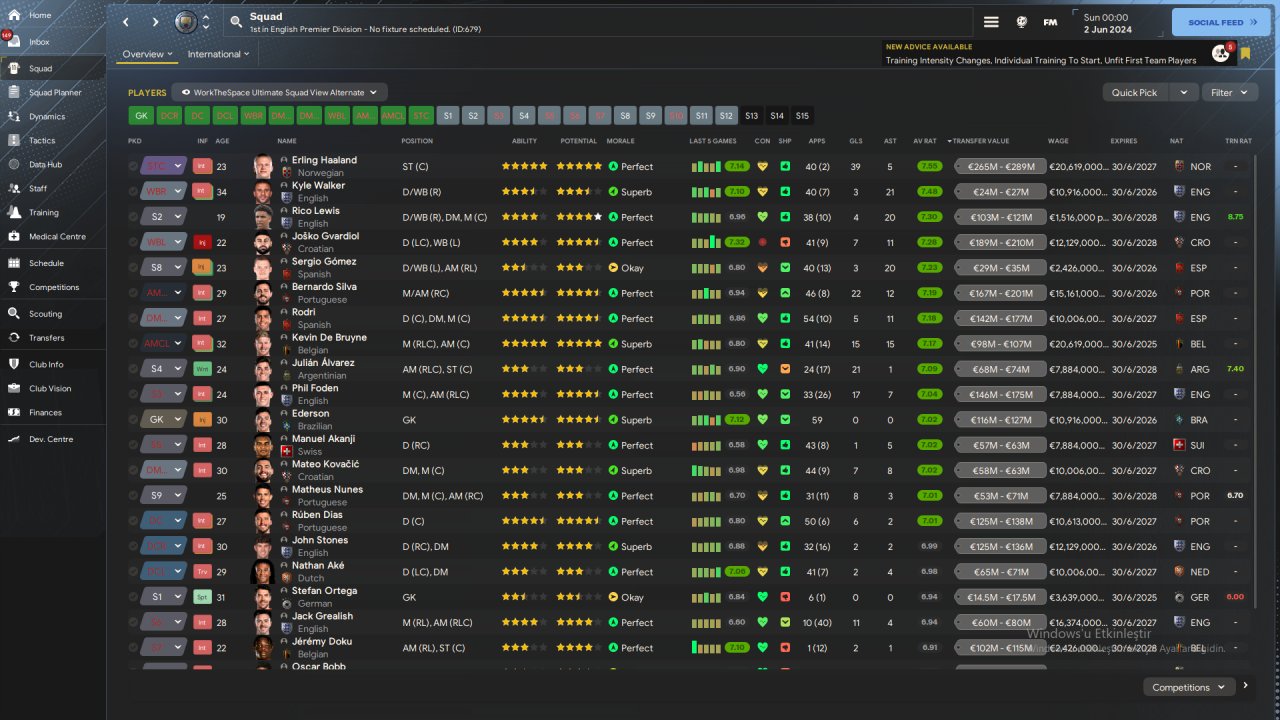Click the back navigation arrow
This screenshot has height=720, width=1280.
tap(126, 22)
